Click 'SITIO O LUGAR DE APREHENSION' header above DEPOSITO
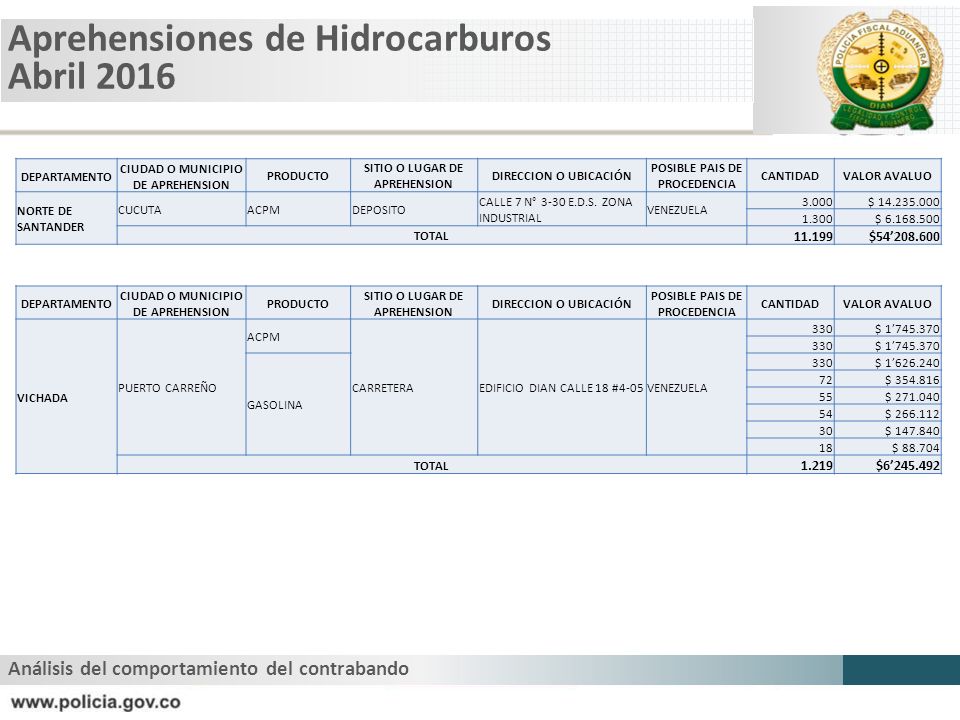This screenshot has width=960, height=720. point(413,176)
